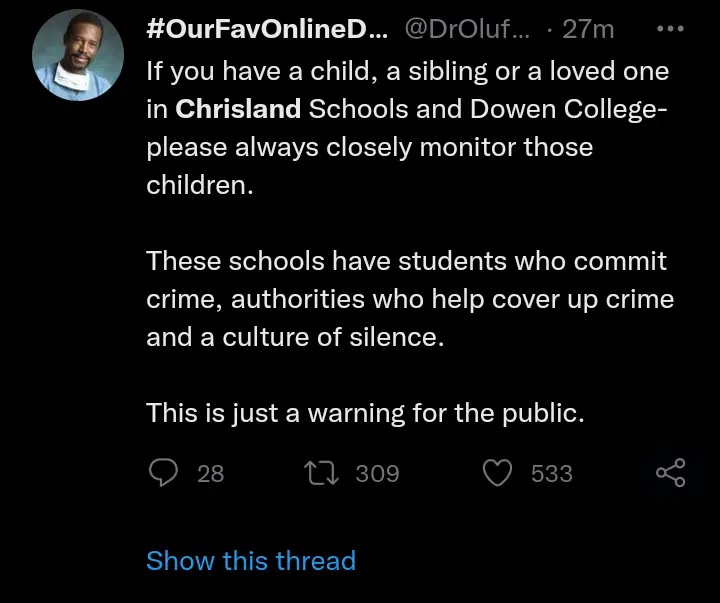
Task: Like the tweet with the heart icon
Action: [498, 472]
